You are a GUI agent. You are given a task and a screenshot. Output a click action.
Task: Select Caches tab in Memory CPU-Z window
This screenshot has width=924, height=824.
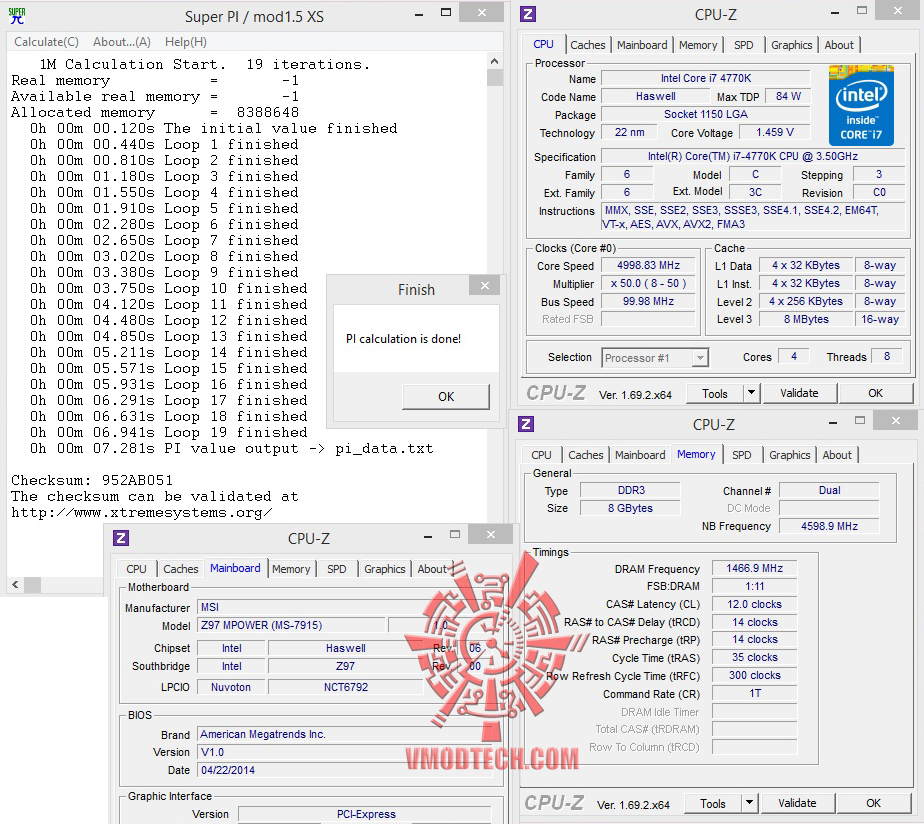[586, 455]
